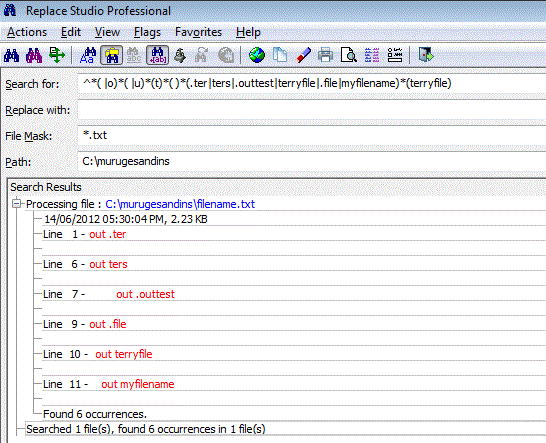Click the Path input field

312,161
